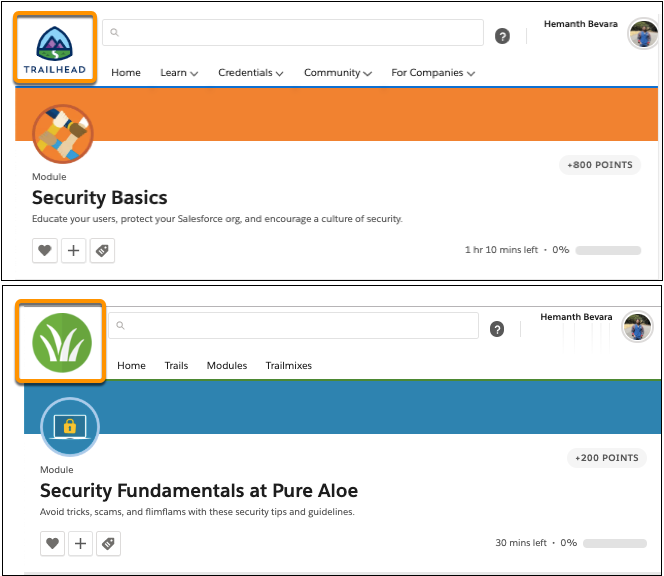
Task: Expand the Community dropdown menu
Action: (338, 73)
